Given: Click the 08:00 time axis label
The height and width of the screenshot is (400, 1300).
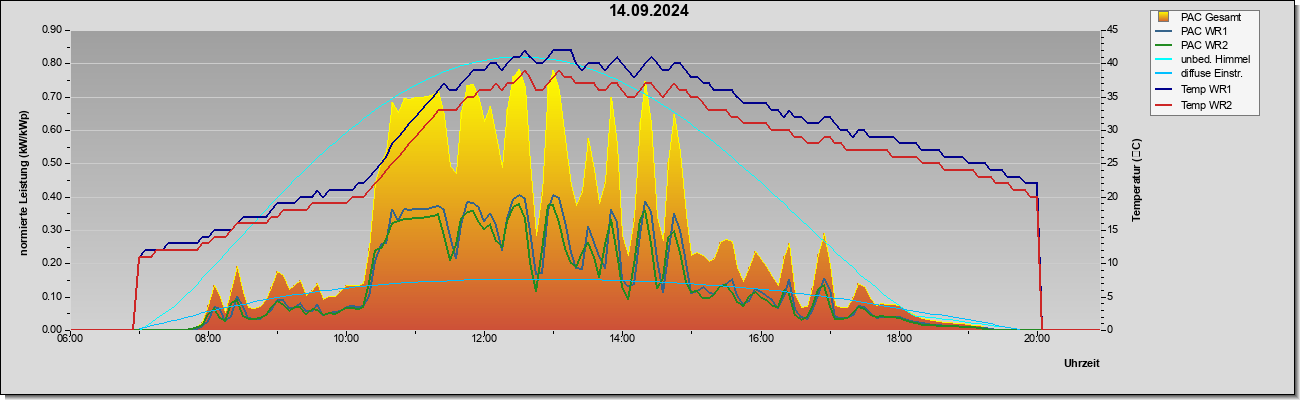Looking at the screenshot, I should click(208, 339).
